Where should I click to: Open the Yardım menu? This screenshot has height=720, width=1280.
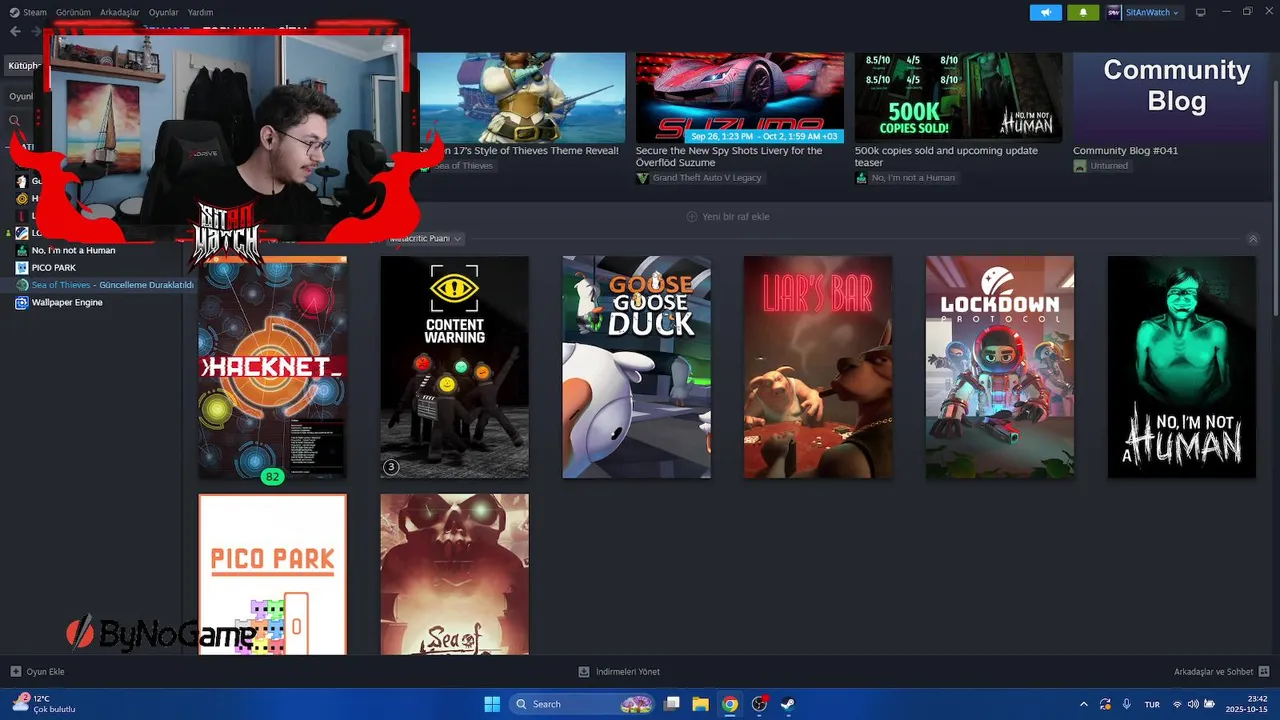[201, 12]
